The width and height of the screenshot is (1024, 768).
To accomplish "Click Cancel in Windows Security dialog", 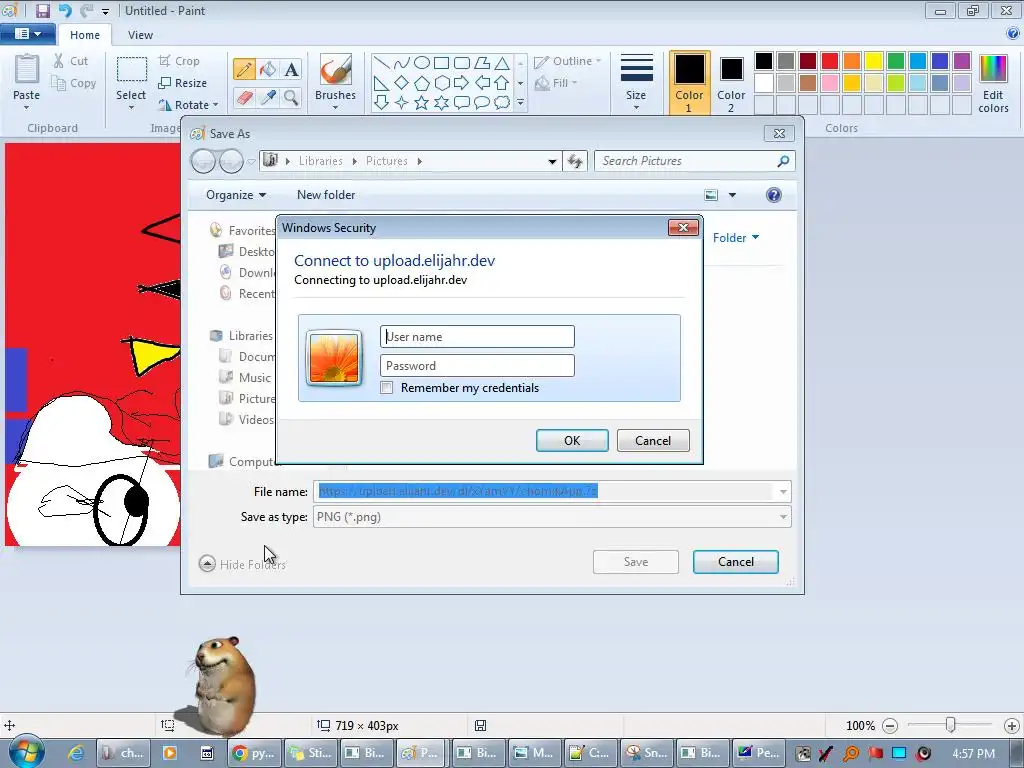I will coord(653,440).
